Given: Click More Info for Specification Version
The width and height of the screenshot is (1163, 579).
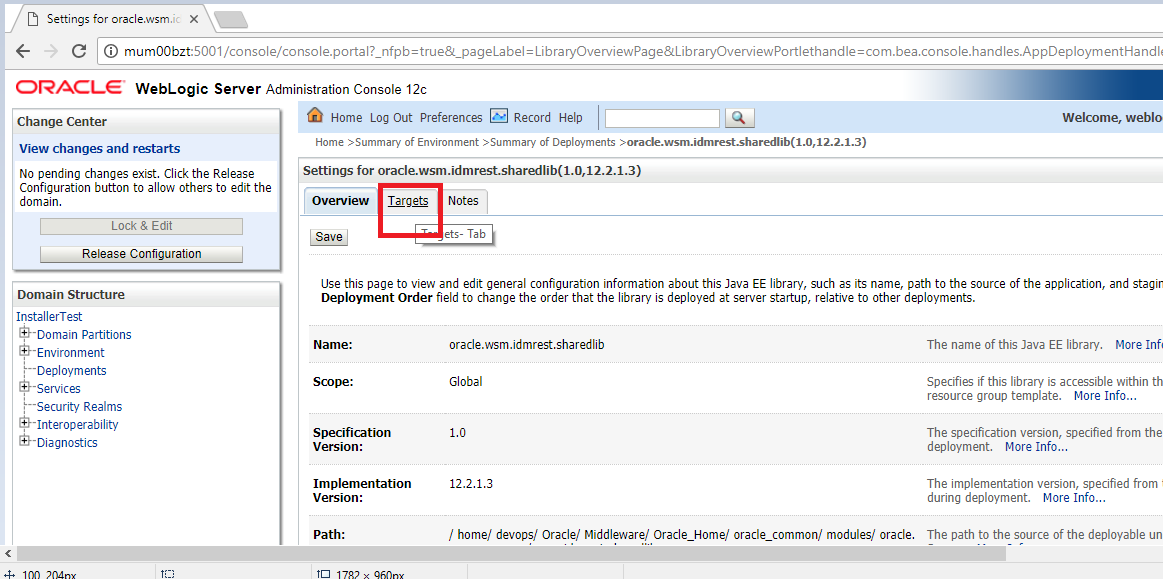Looking at the screenshot, I should (1036, 447).
